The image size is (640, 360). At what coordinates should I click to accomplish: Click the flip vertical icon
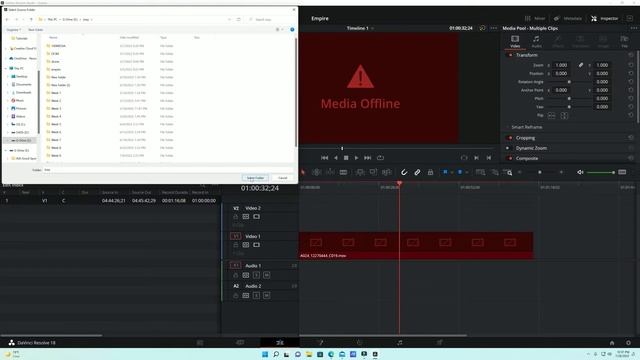[x=564, y=116]
